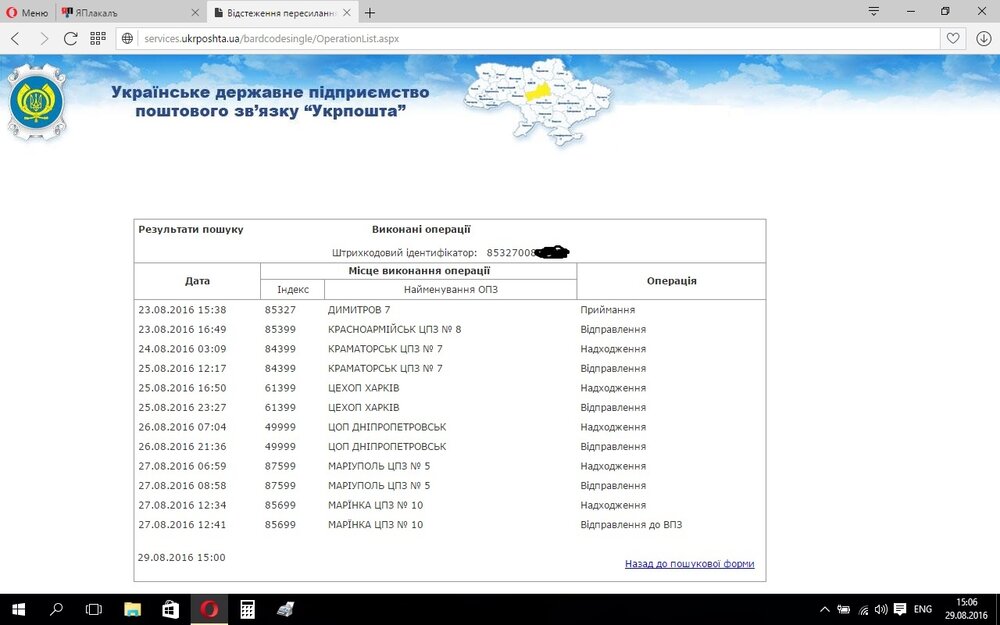1000x625 pixels.
Task: Open the Windows Start menu
Action: click(18, 610)
